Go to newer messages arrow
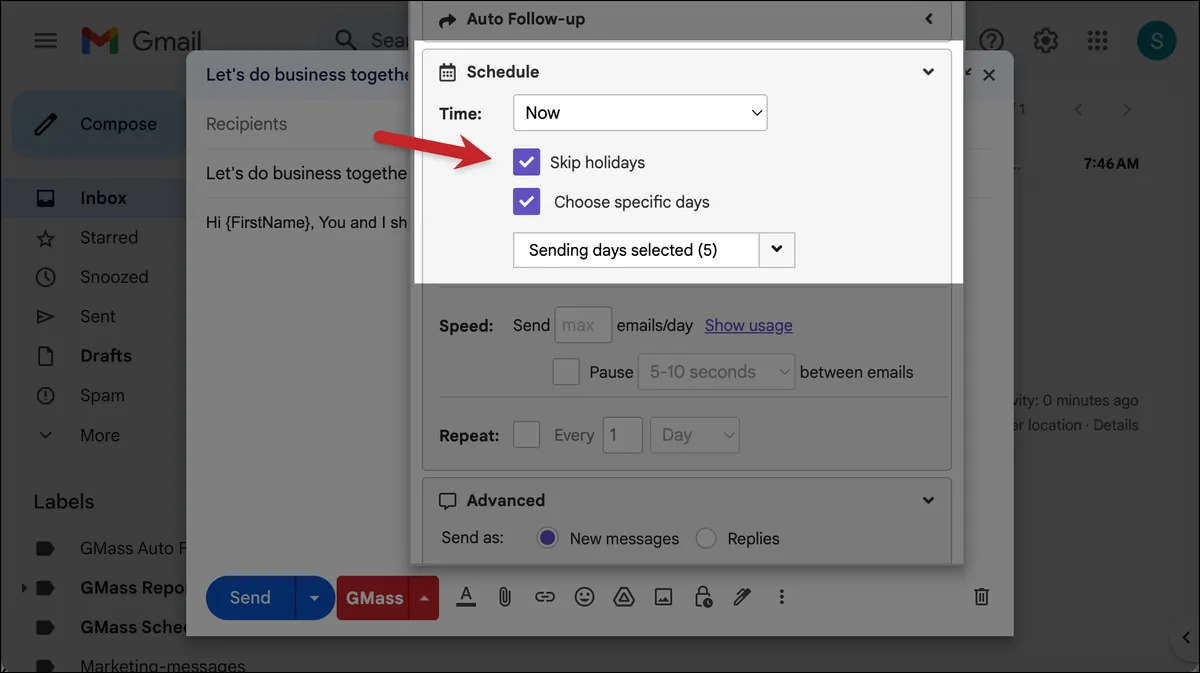1200x673 pixels. (1078, 109)
